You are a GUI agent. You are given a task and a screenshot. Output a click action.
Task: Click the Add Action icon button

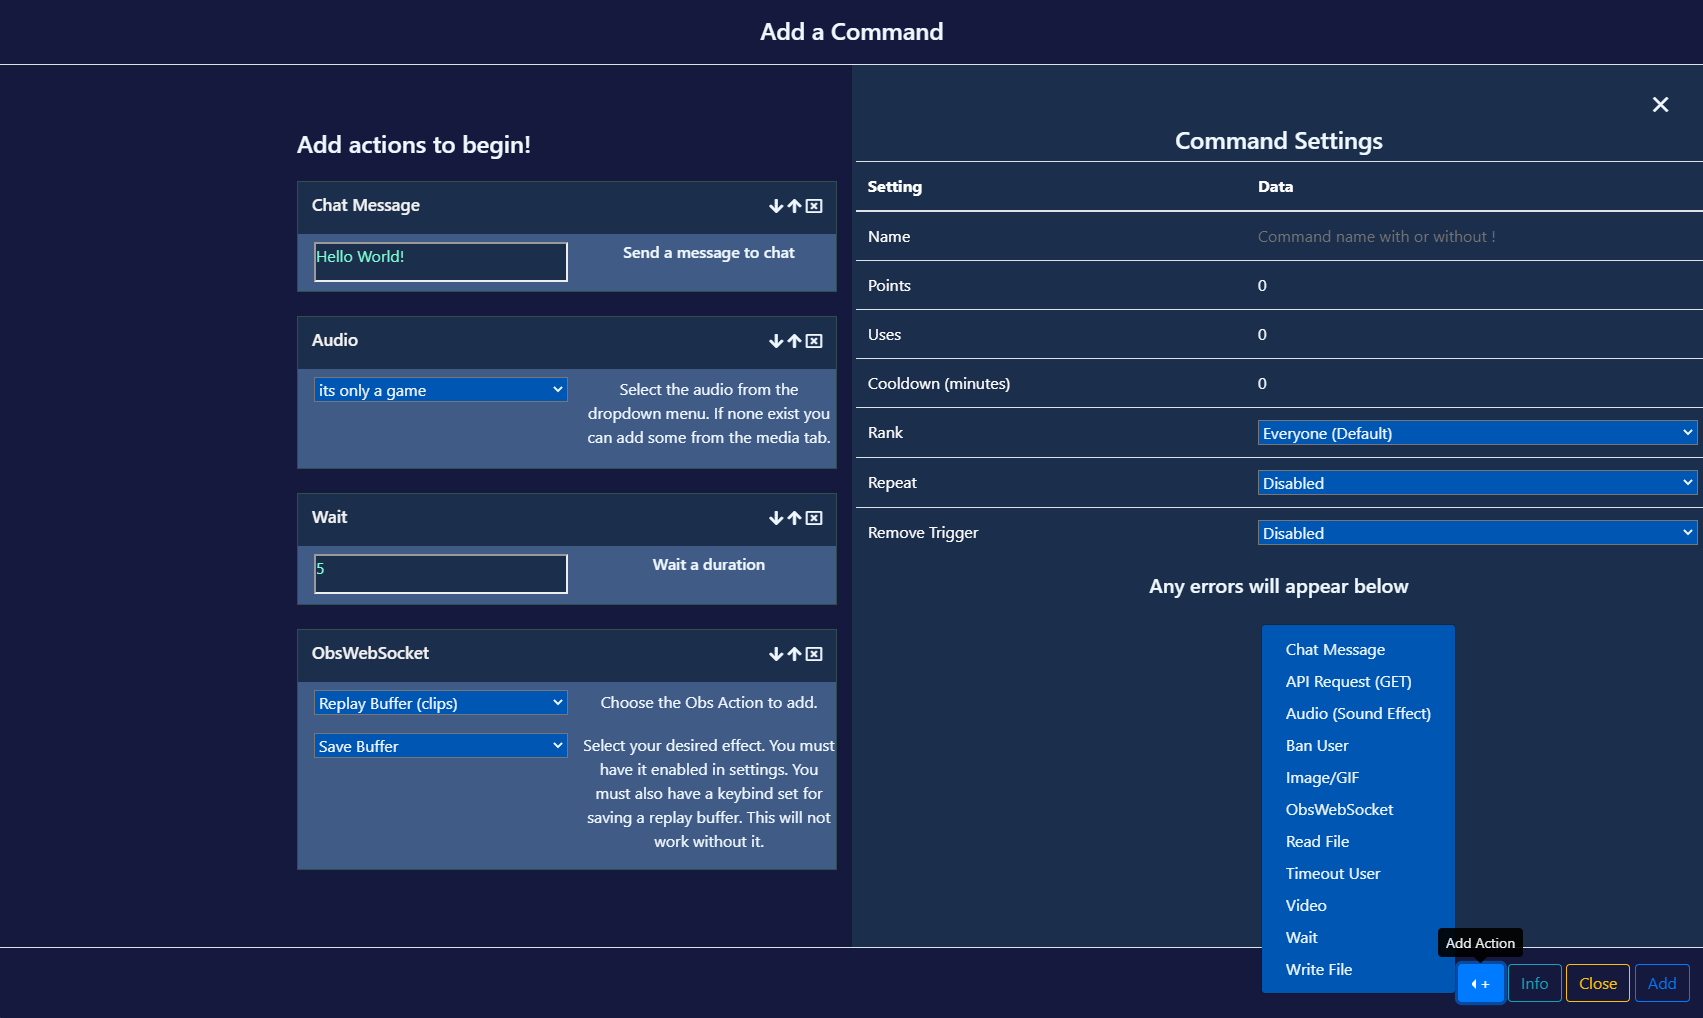[x=1480, y=983]
